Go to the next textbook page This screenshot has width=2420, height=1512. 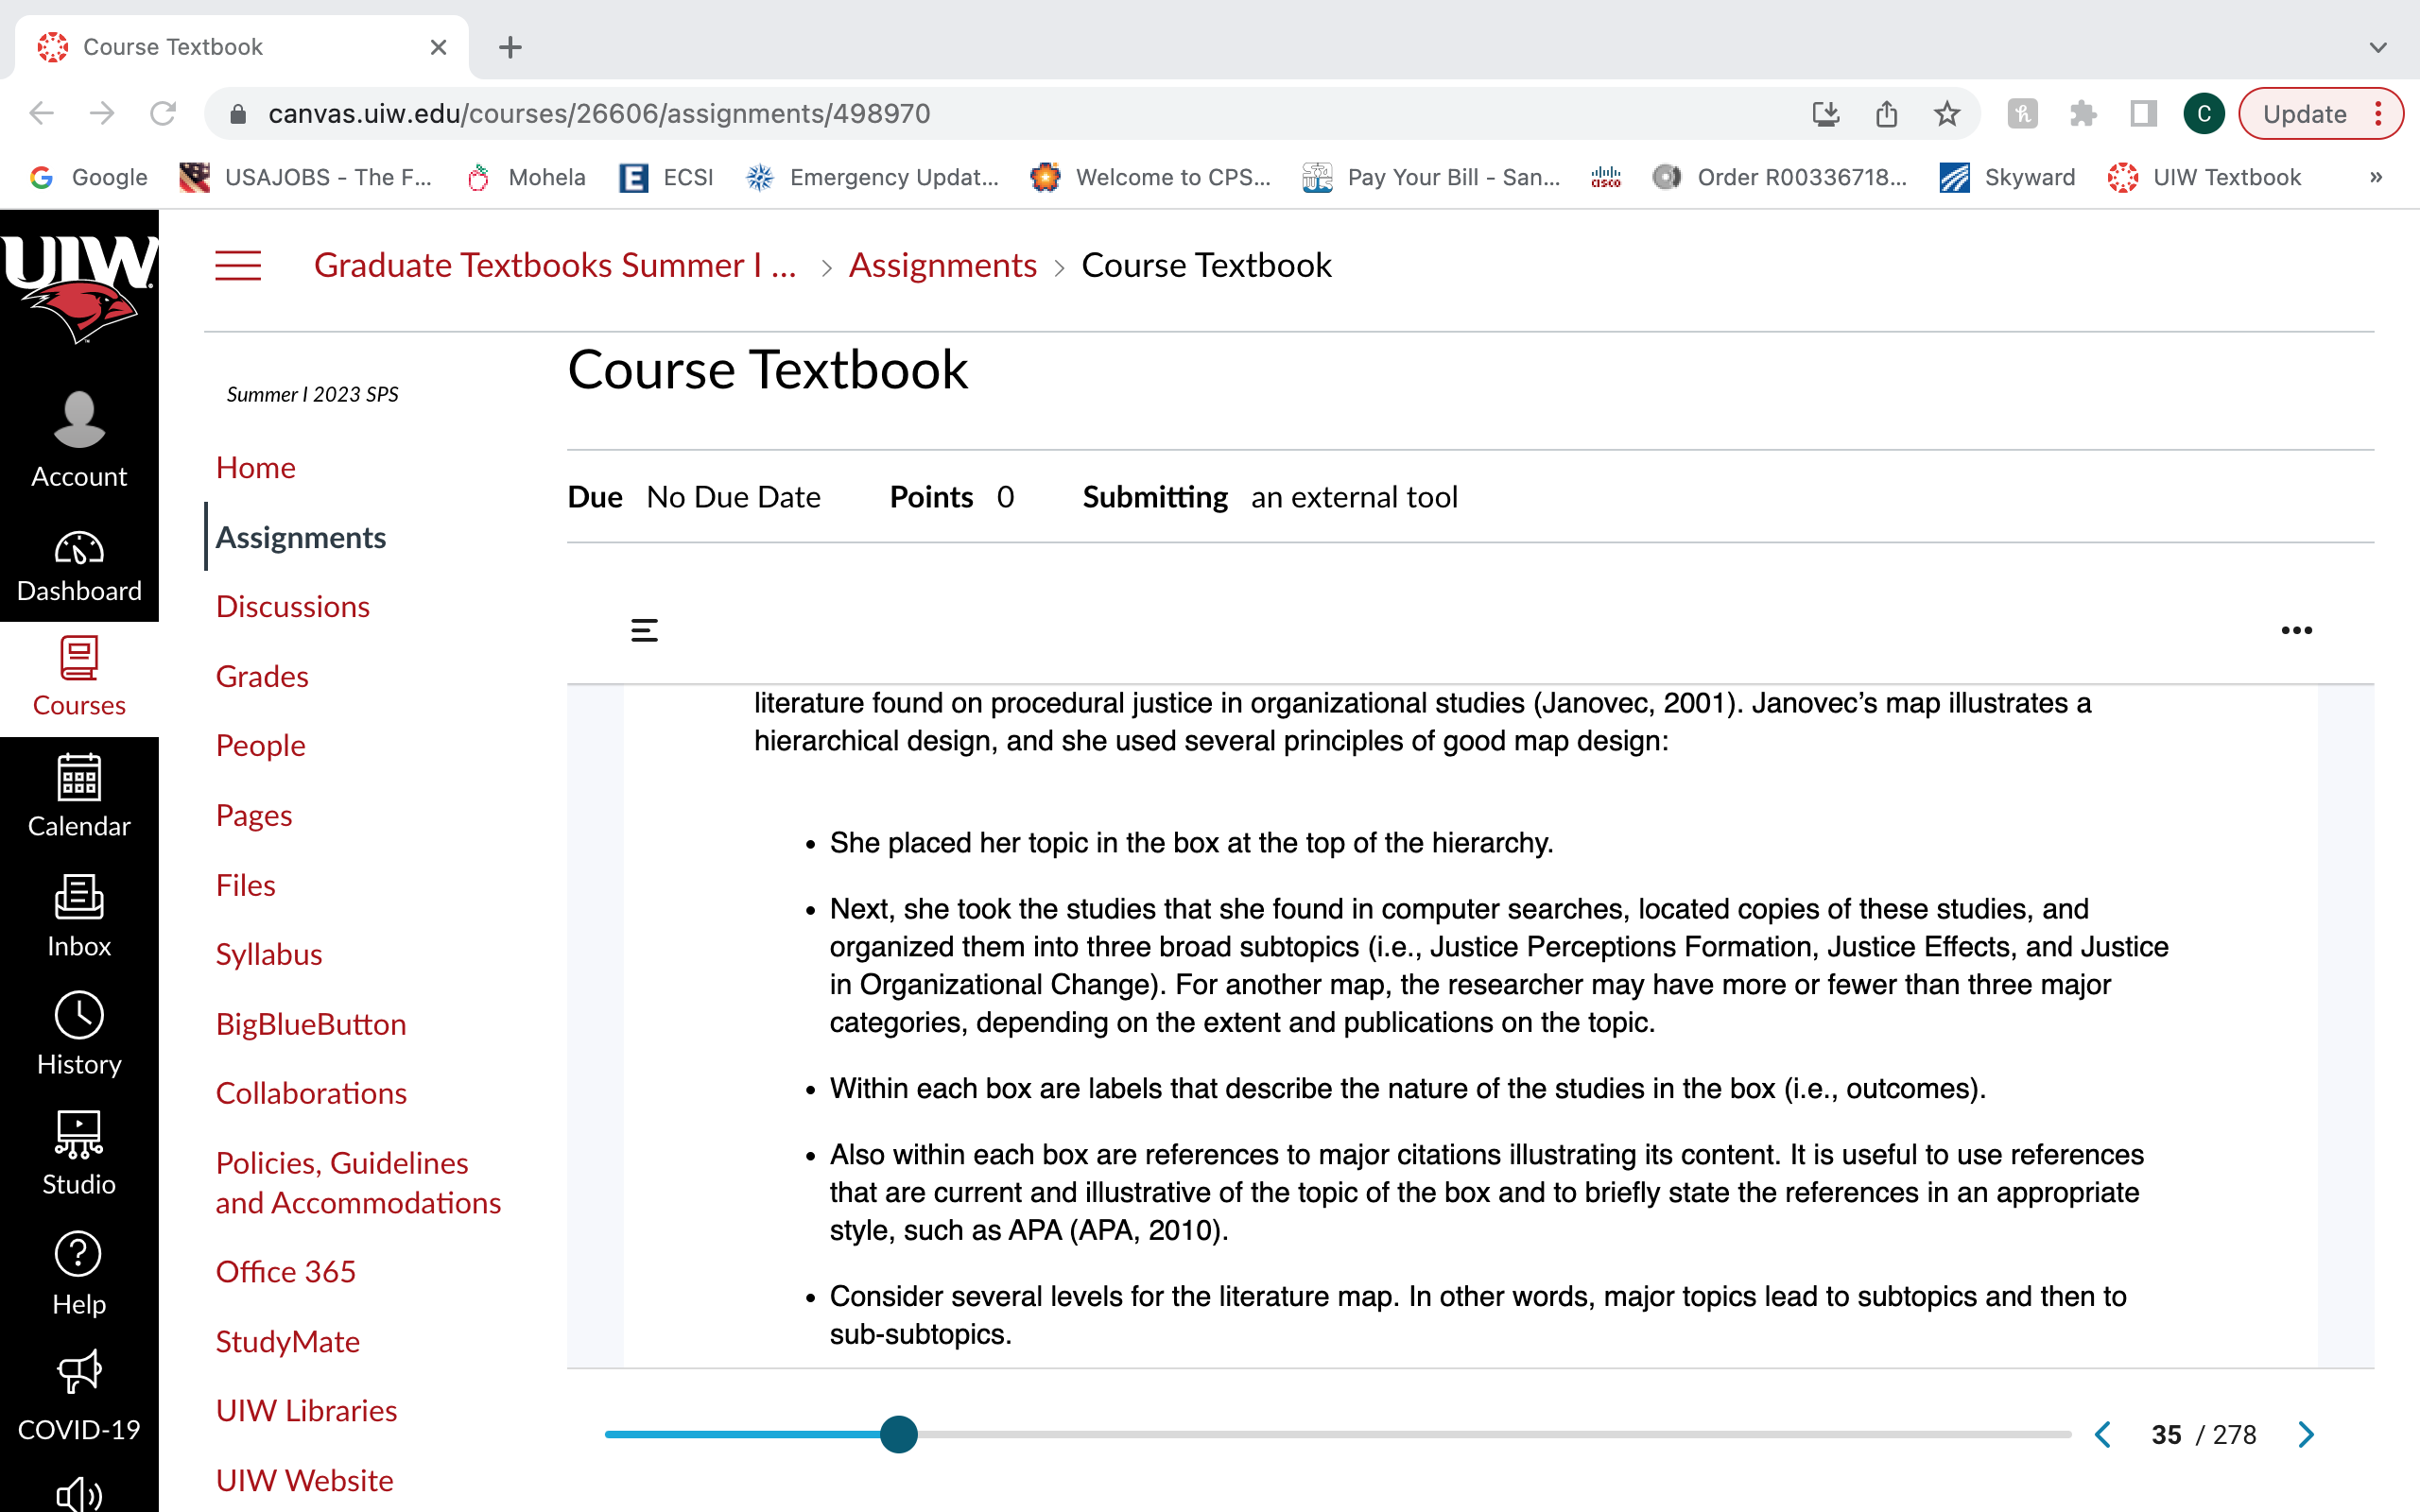point(2306,1434)
